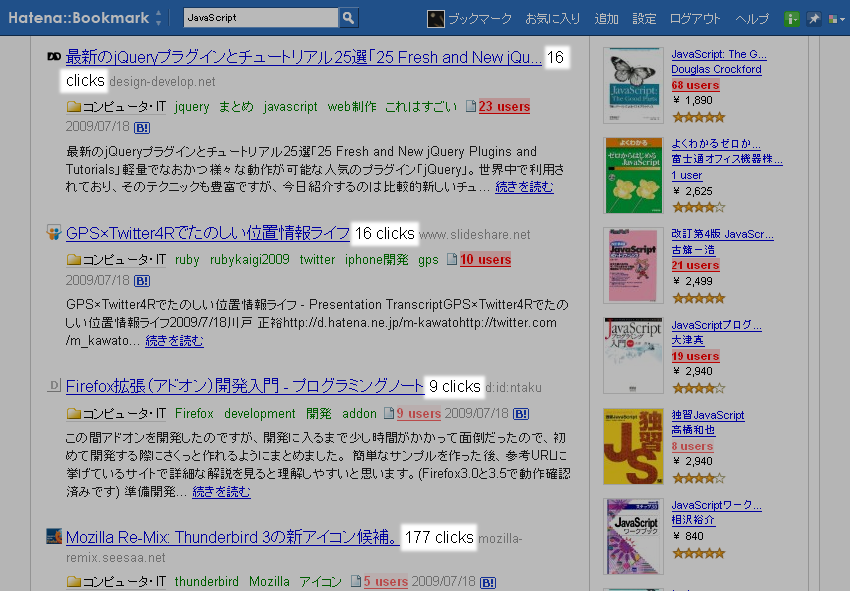Click the 10 users count link
This screenshot has height=591, width=850.
[x=485, y=260]
